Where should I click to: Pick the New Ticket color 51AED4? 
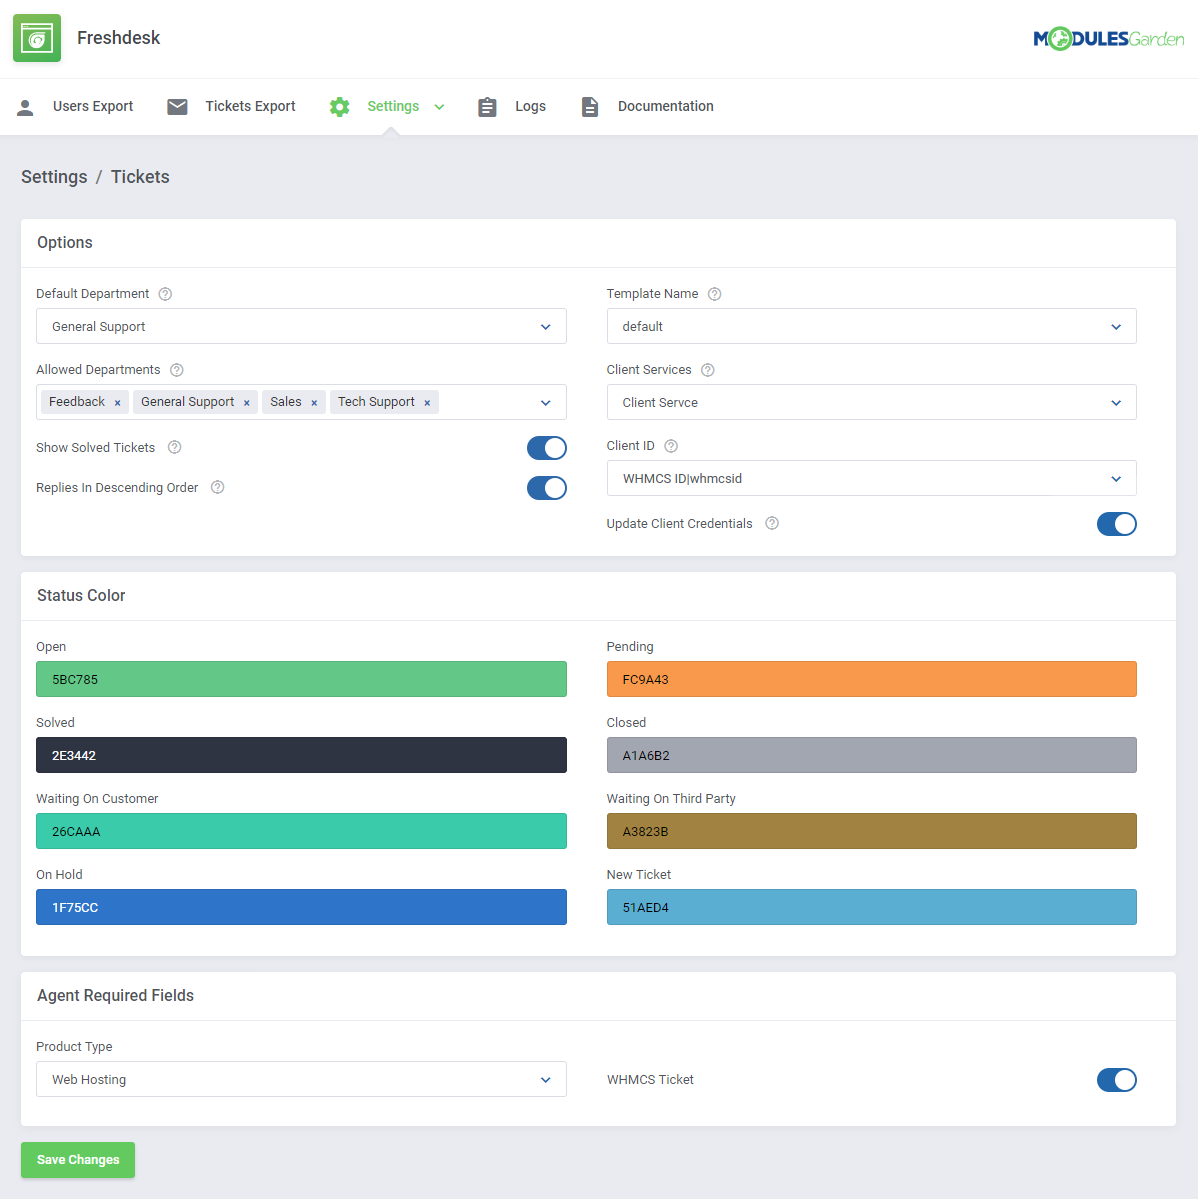pos(872,907)
